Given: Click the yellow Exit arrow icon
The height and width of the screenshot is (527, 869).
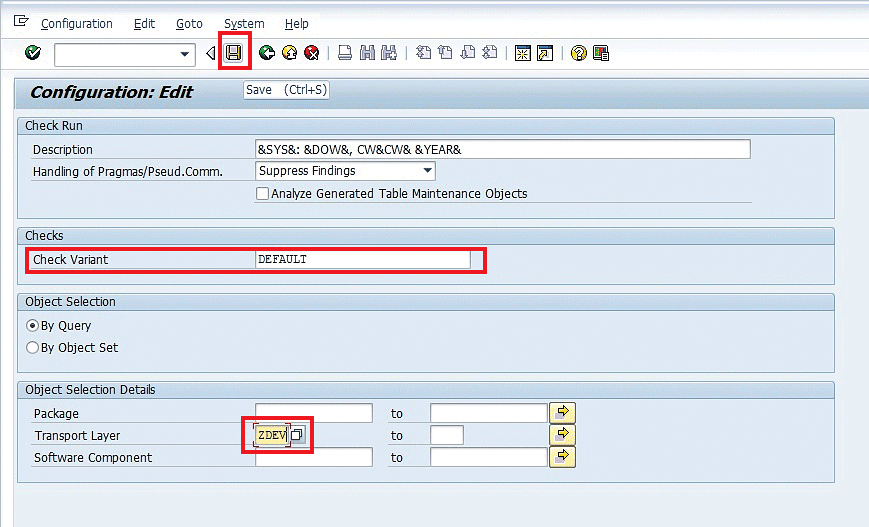Looking at the screenshot, I should click(x=289, y=53).
